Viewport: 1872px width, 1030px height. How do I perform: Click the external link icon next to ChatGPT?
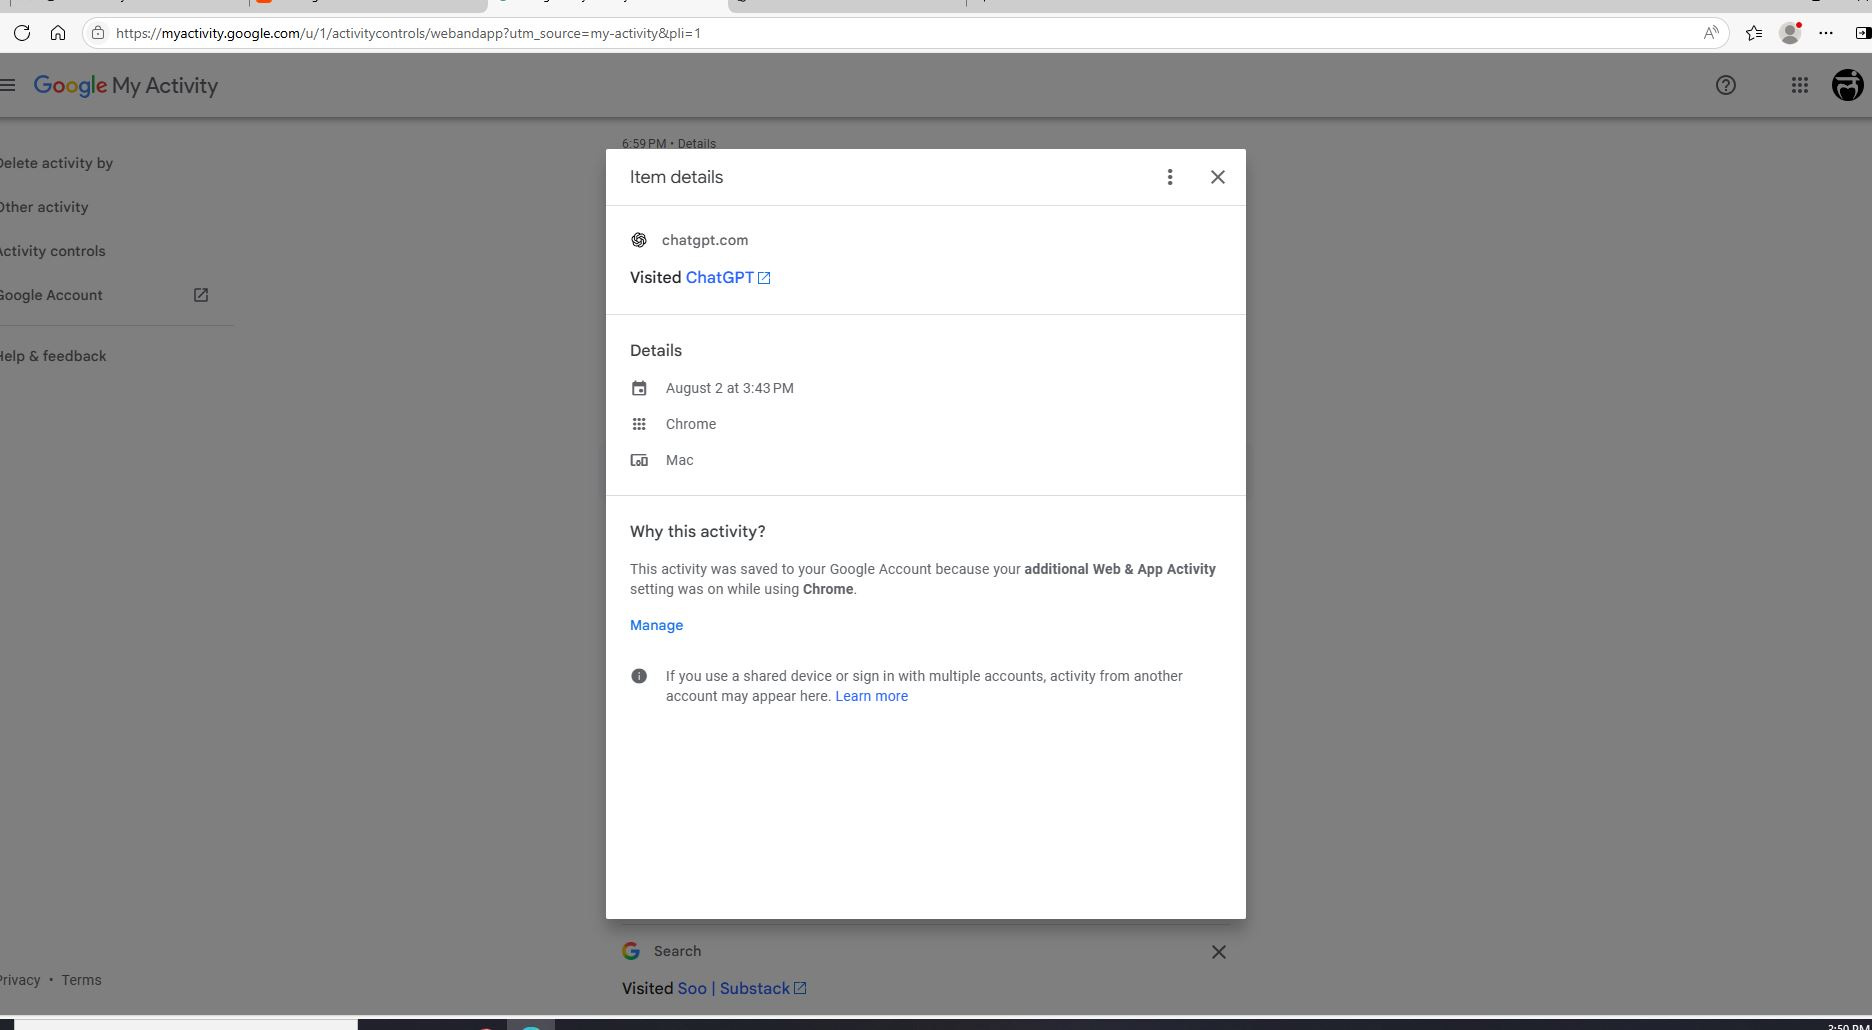pos(764,278)
